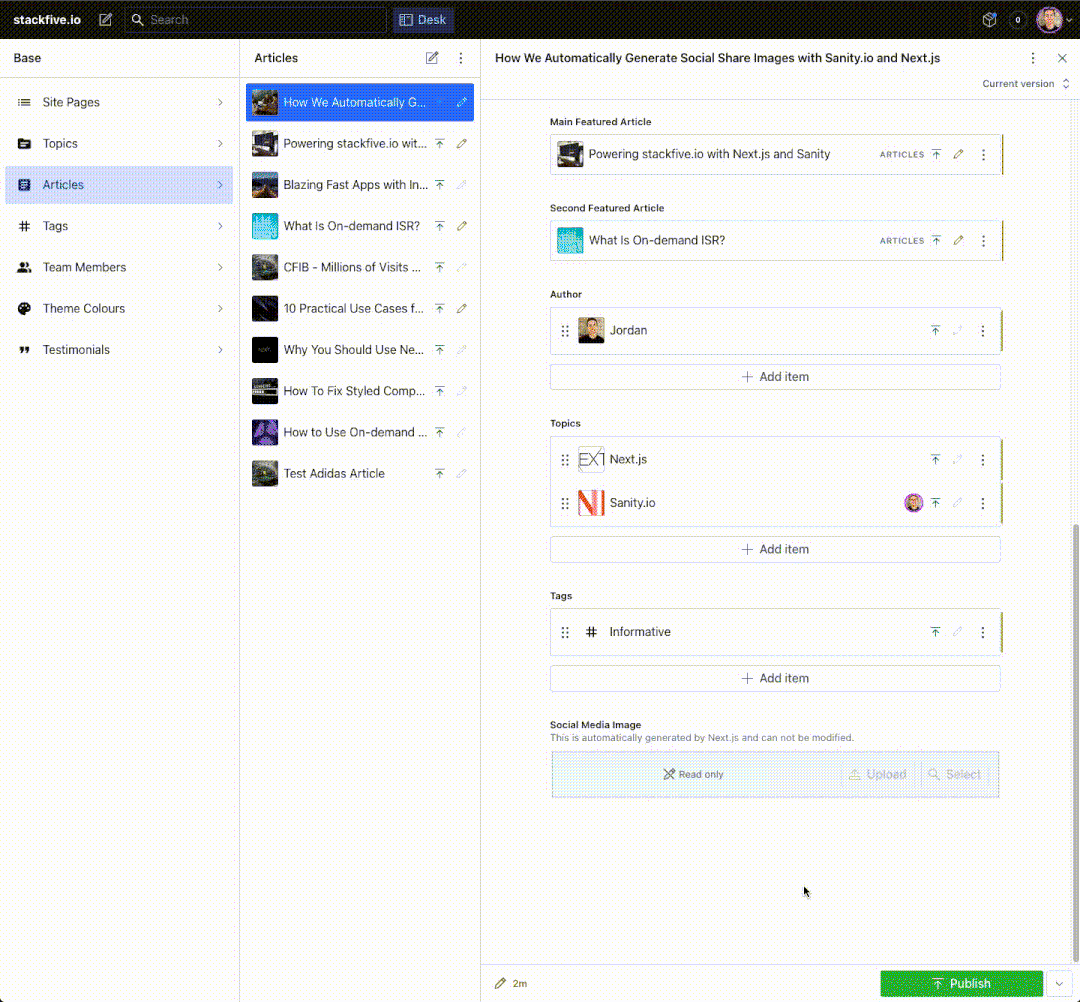Click Add item under Topics
This screenshot has width=1080, height=1002.
[x=775, y=550]
